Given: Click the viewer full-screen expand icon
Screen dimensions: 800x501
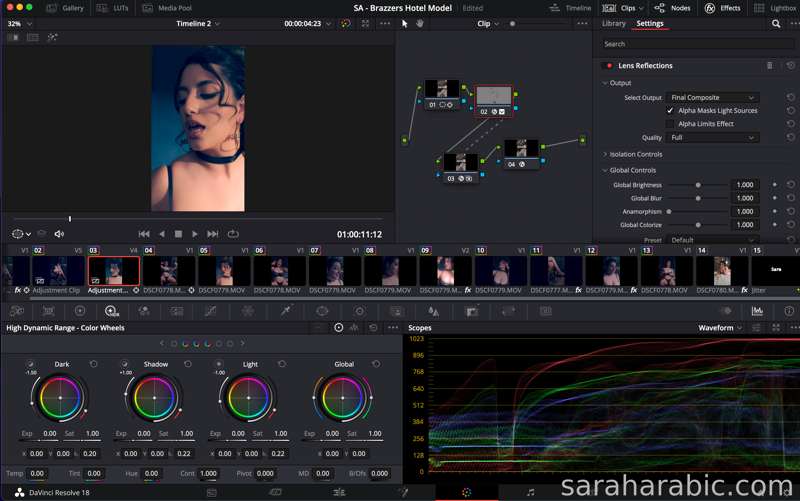Looking at the screenshot, I should point(365,24).
